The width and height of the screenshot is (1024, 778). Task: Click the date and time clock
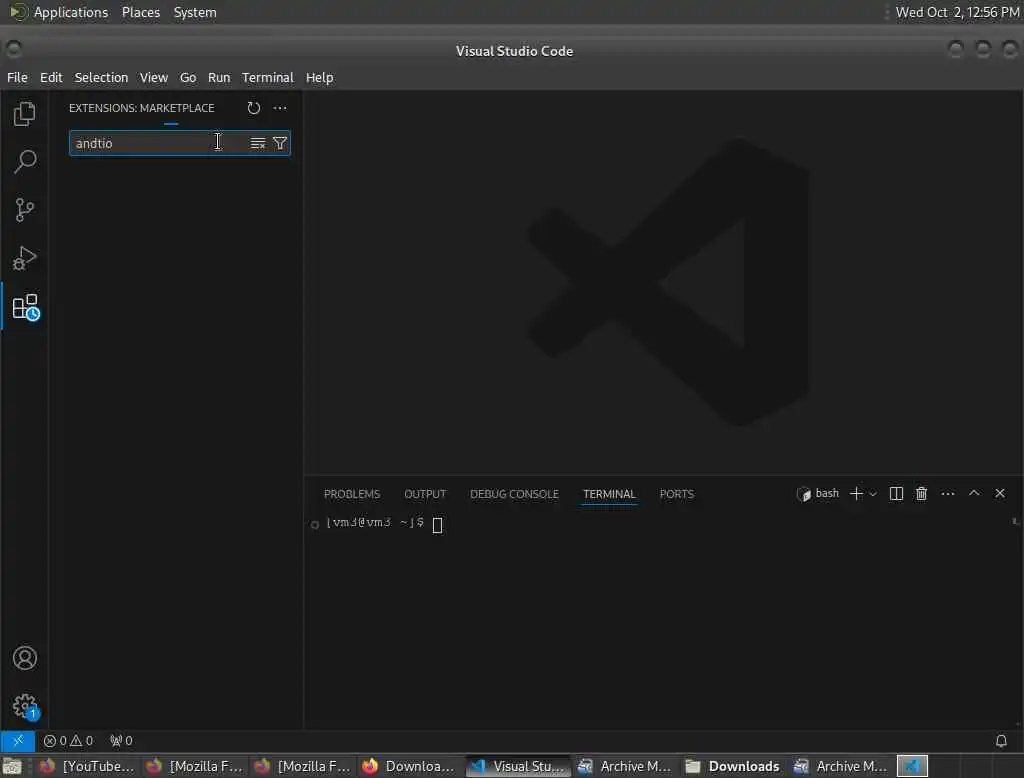click(x=957, y=12)
